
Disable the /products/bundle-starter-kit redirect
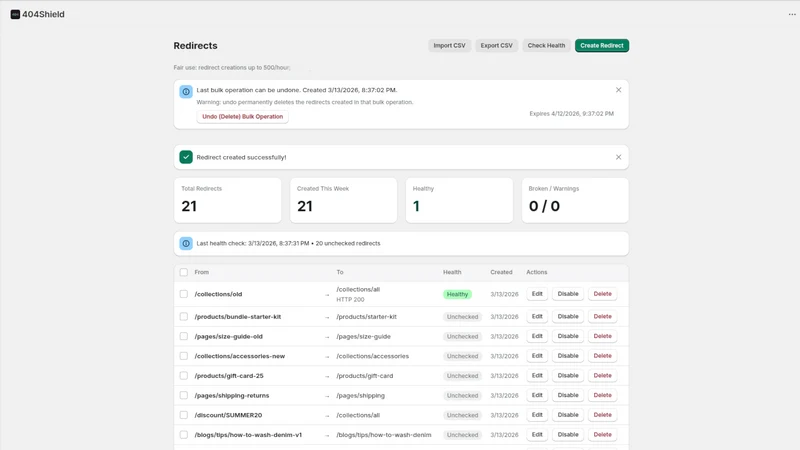point(568,316)
